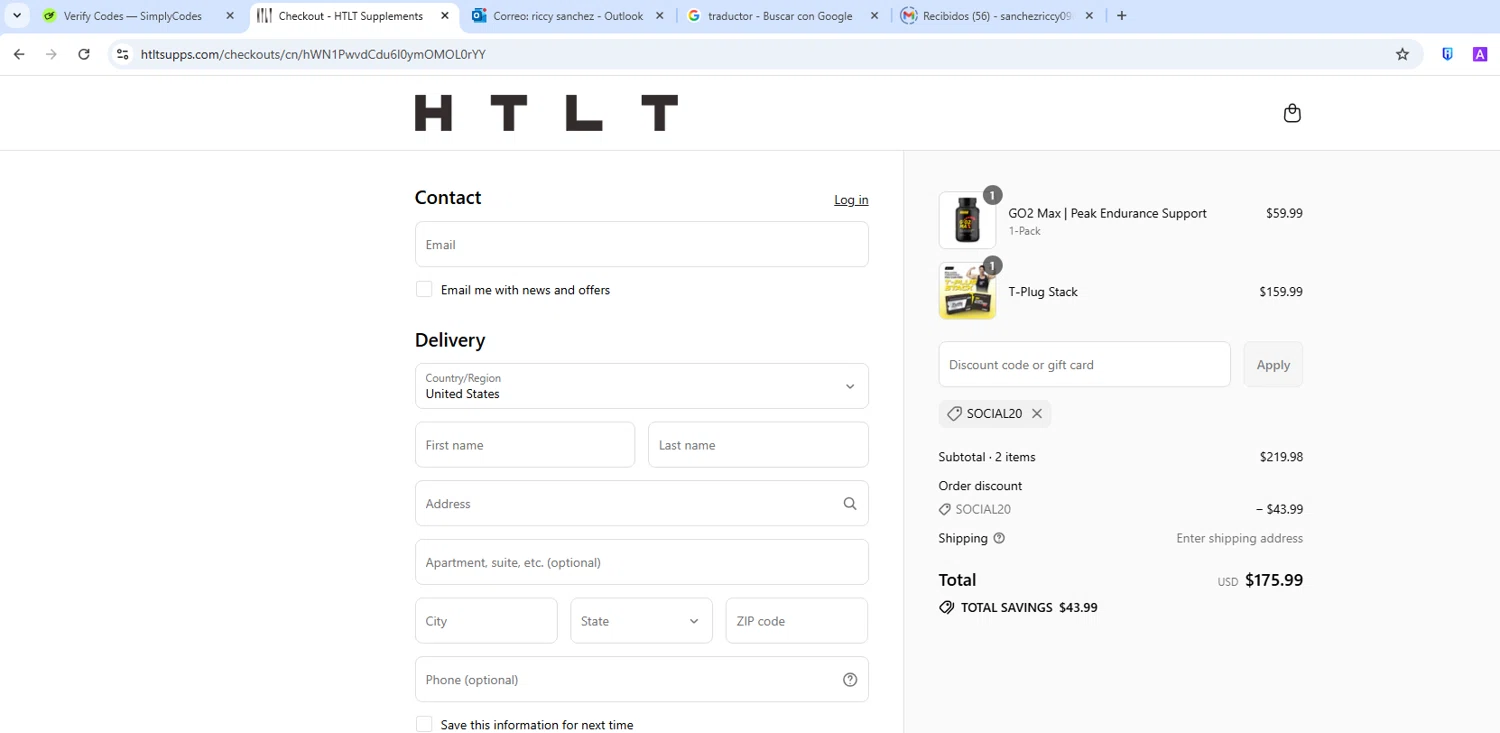Image resolution: width=1500 pixels, height=733 pixels.
Task: Click the T-Plug Stack product name
Action: (x=1043, y=292)
